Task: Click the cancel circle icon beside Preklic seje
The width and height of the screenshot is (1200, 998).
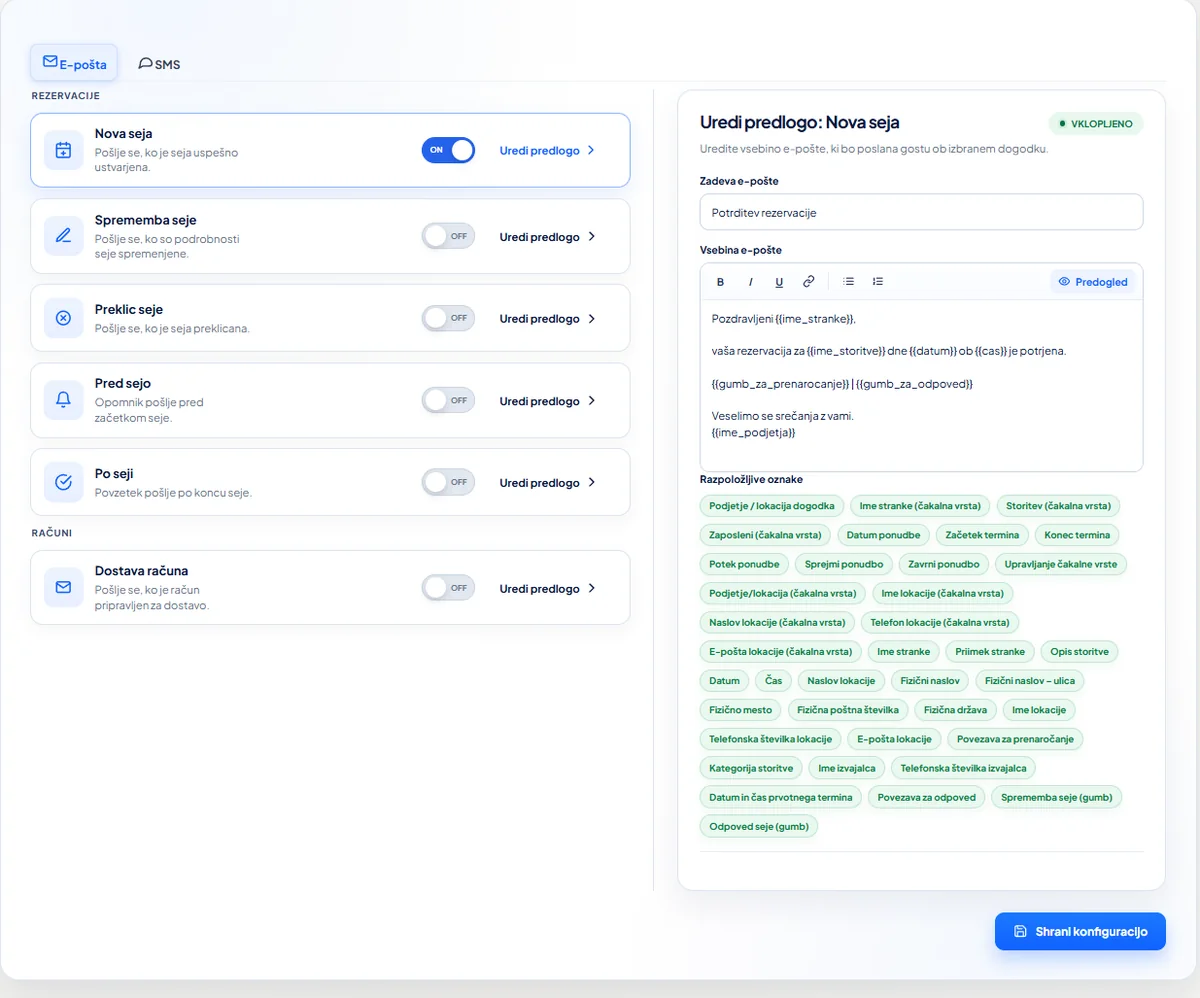Action: pyautogui.click(x=63, y=318)
